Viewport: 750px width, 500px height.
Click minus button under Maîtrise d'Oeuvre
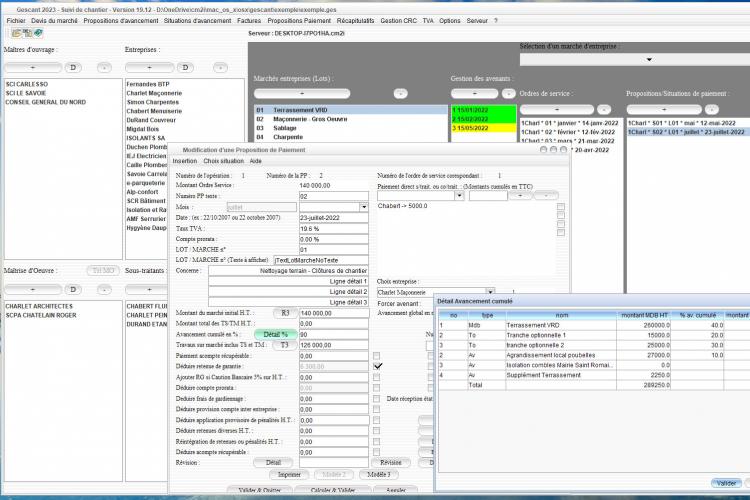(x=104, y=289)
